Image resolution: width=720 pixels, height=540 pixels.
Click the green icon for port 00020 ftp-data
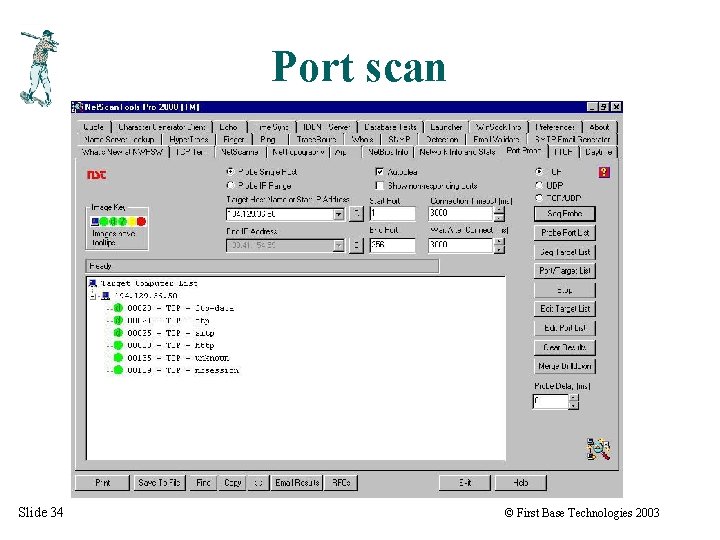[x=118, y=308]
